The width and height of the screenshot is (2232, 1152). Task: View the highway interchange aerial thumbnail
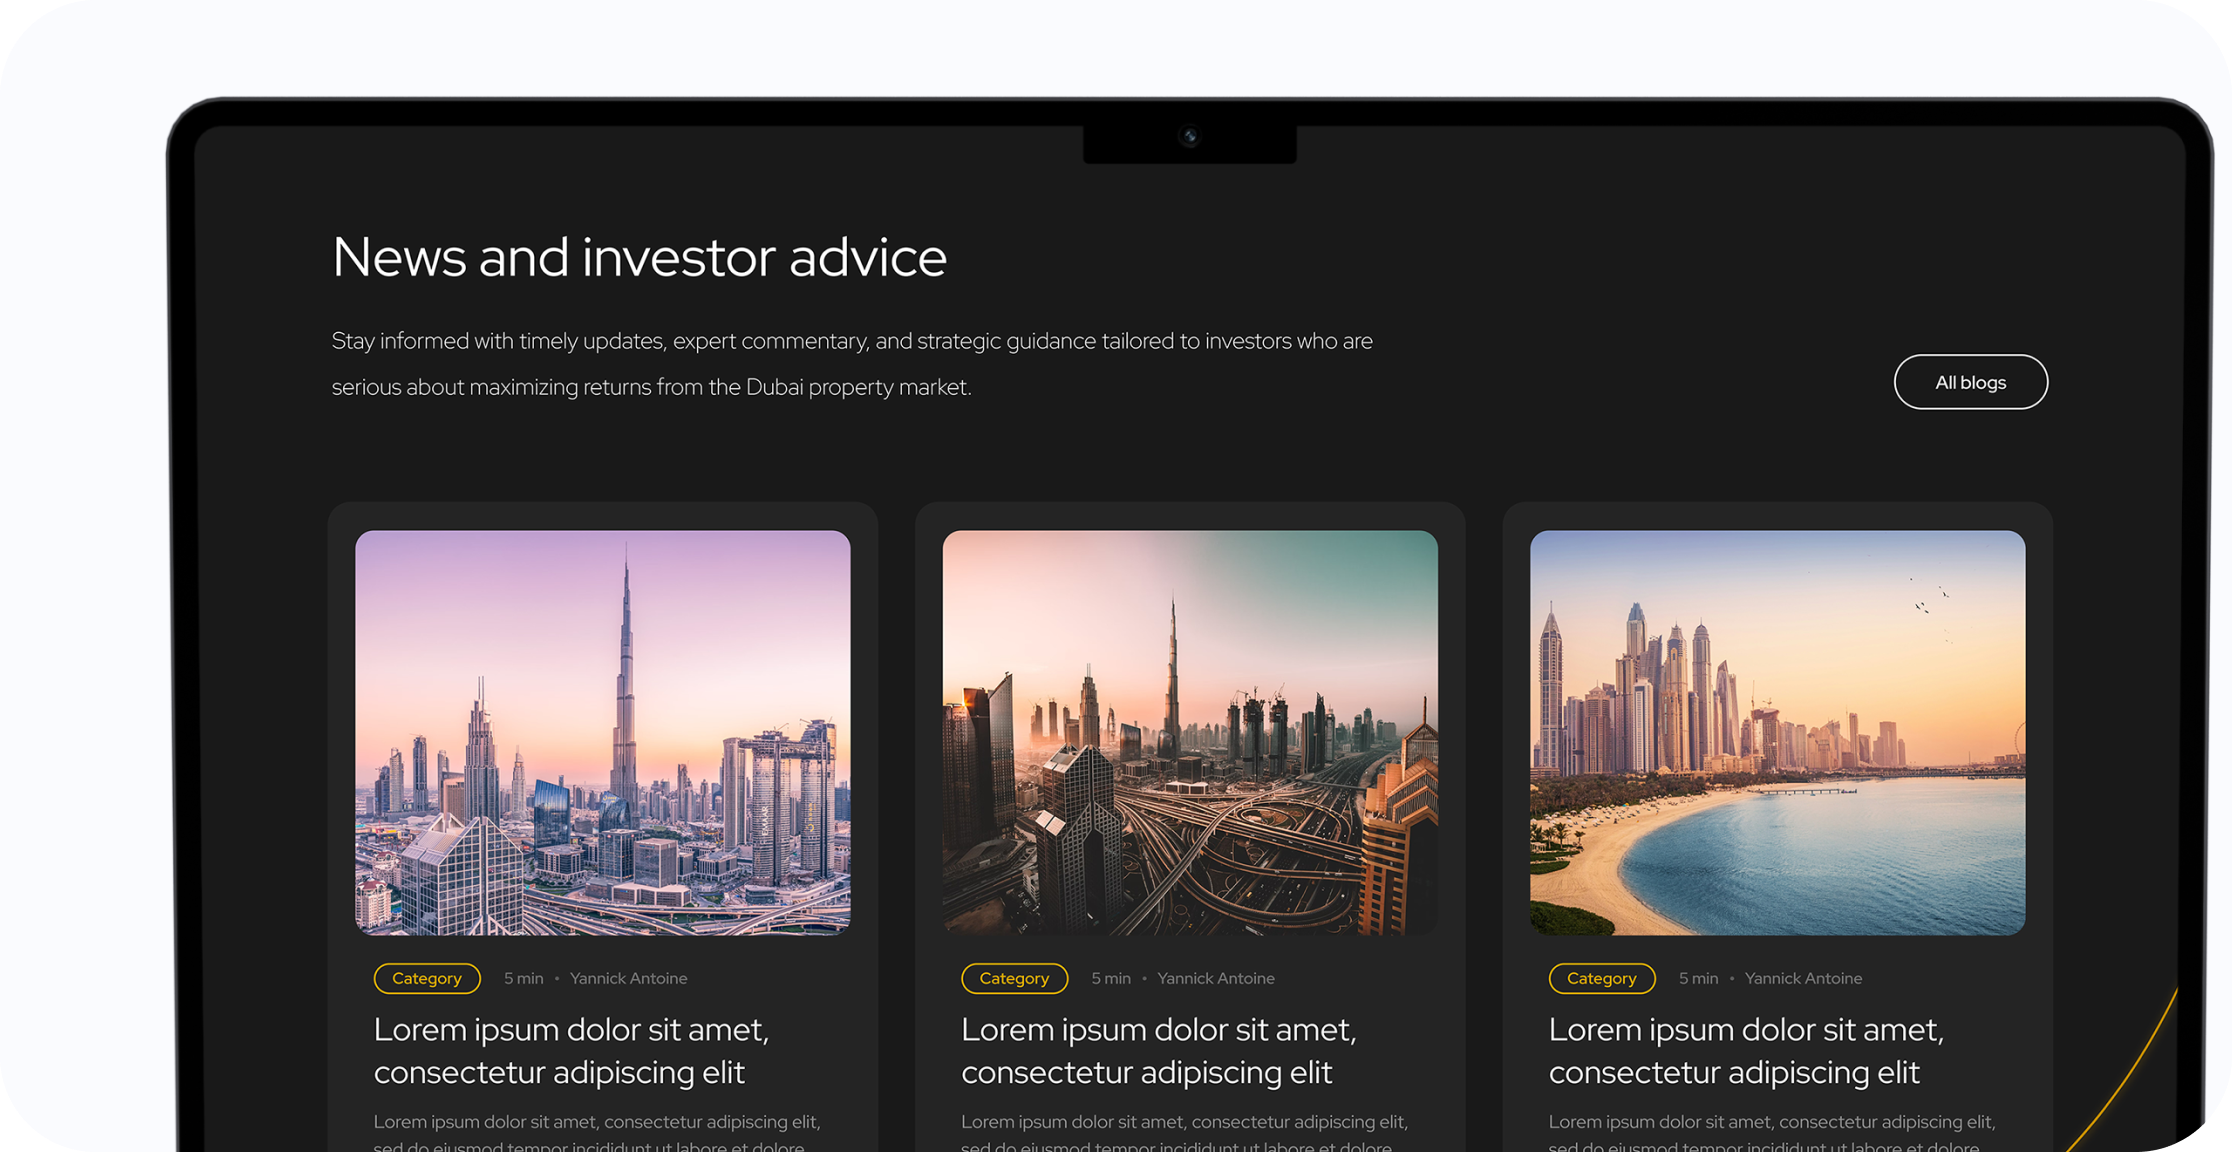tap(1190, 732)
